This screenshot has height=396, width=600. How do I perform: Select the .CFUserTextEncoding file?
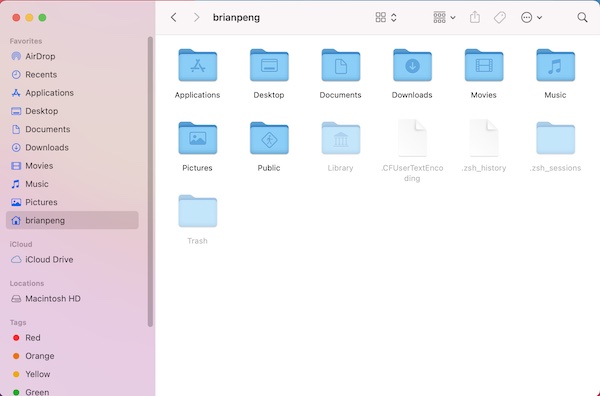412,138
